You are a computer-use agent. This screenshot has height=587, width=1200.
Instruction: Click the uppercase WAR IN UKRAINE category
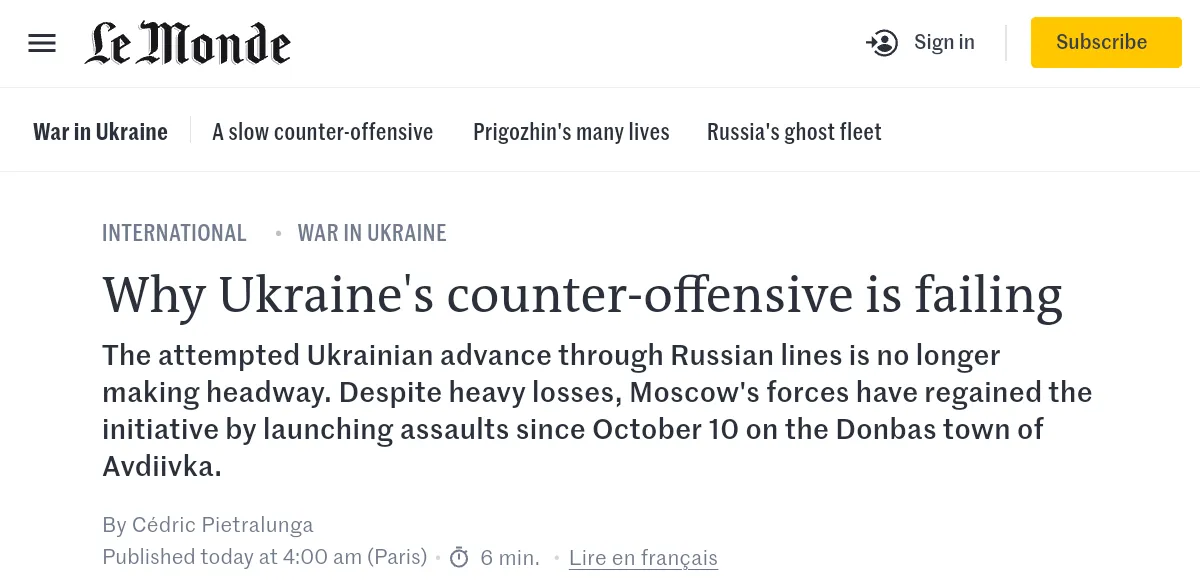point(372,233)
